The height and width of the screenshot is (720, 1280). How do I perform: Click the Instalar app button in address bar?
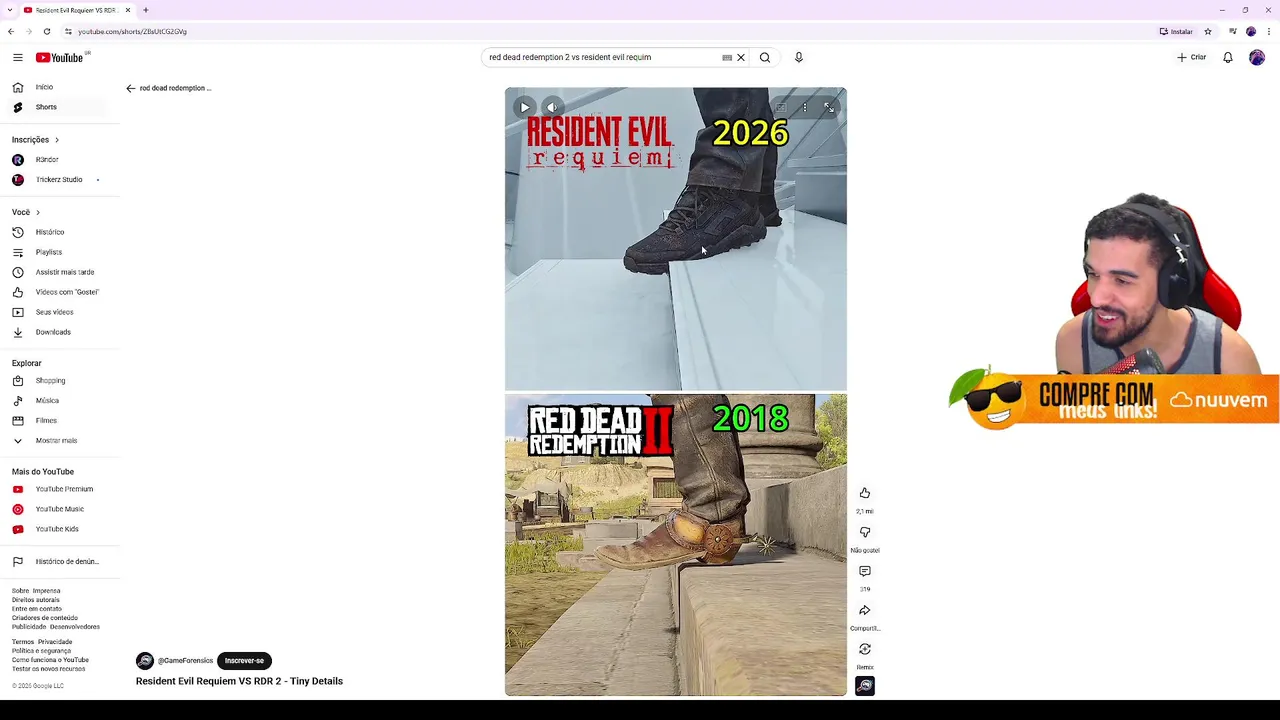[x=1177, y=31]
